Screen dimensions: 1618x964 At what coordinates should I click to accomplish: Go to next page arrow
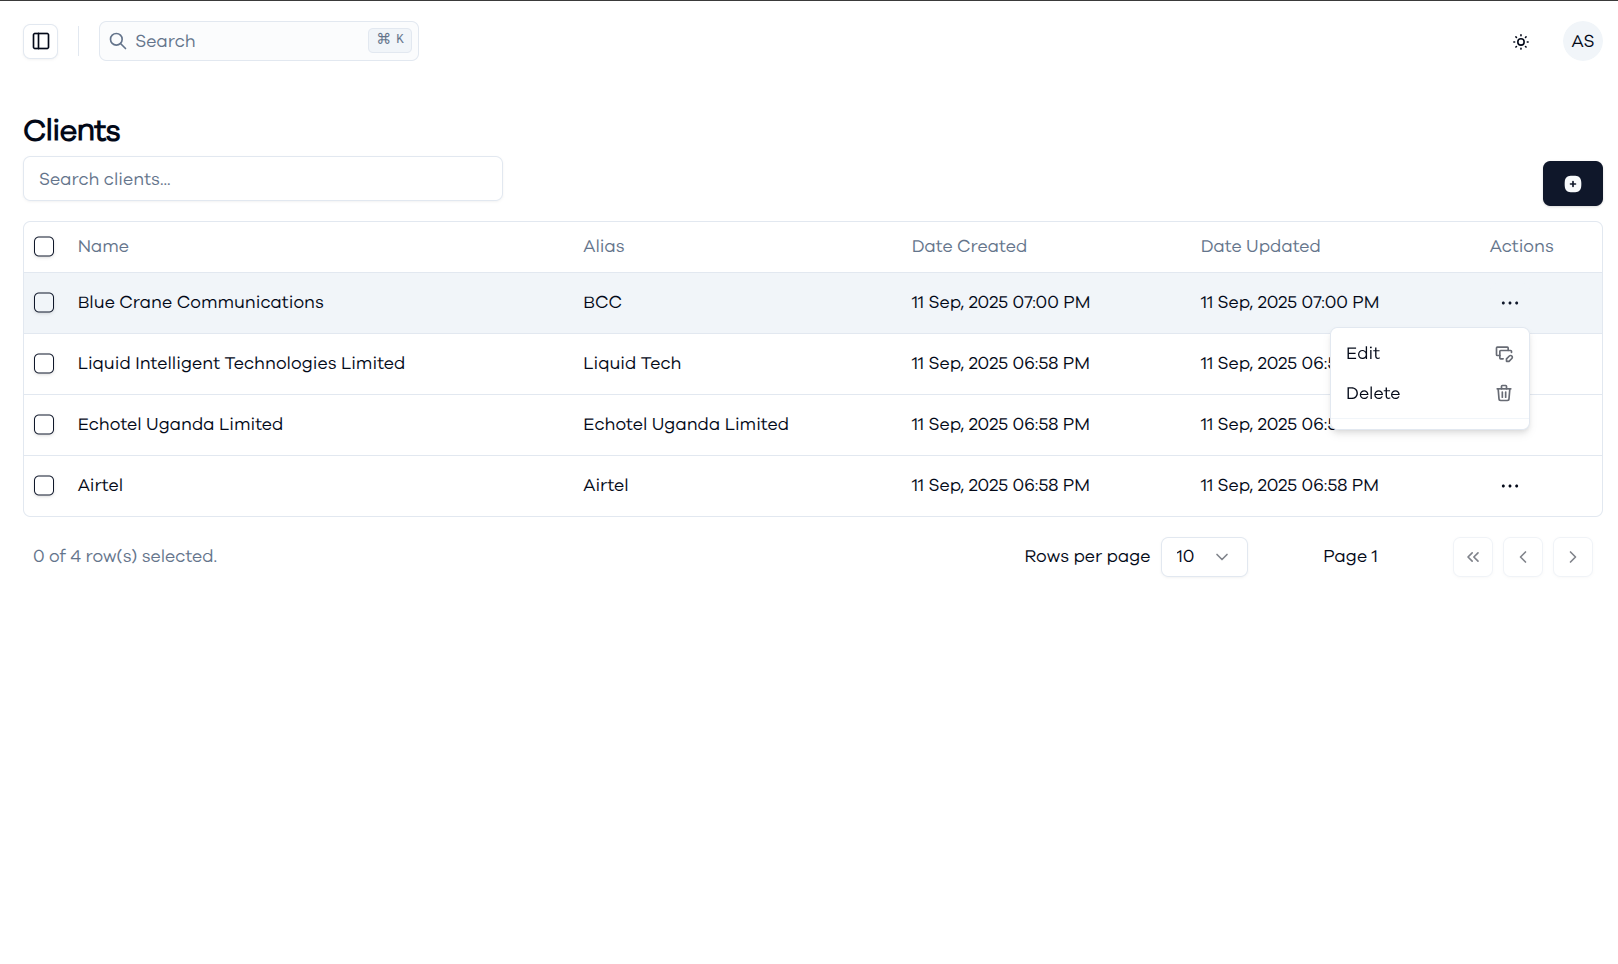coord(1573,557)
